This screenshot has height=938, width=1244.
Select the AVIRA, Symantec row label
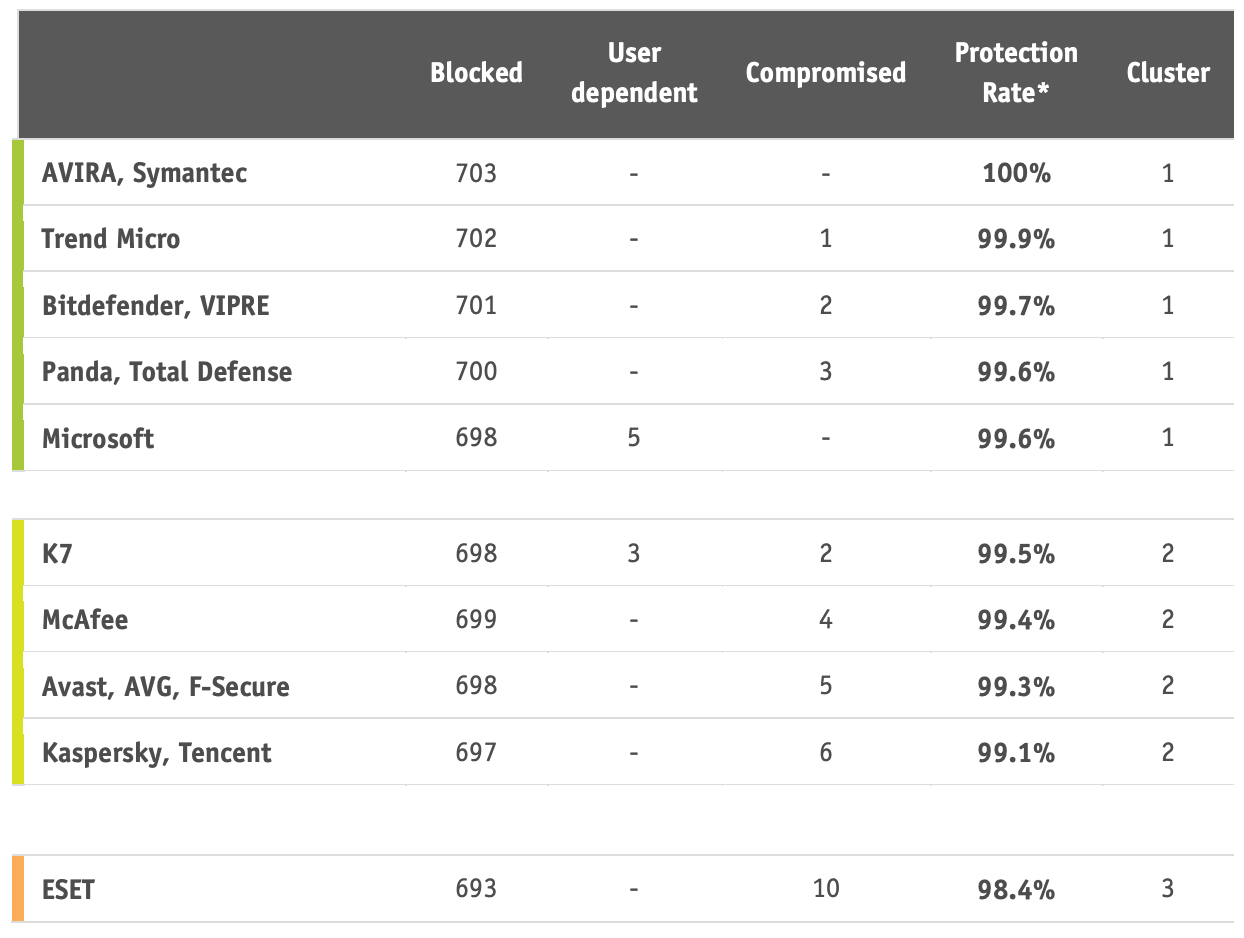pyautogui.click(x=144, y=173)
